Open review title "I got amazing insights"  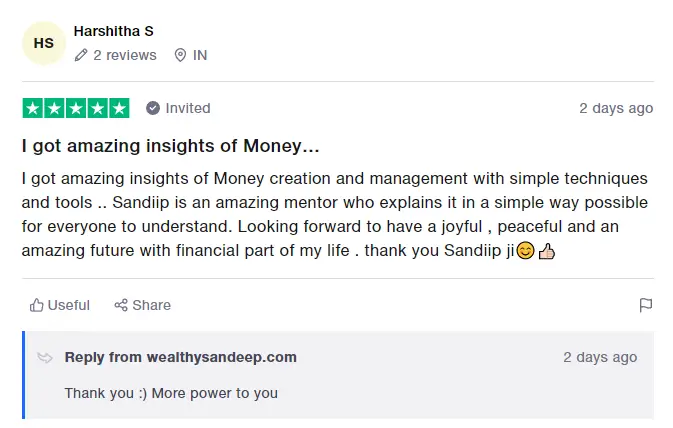coord(171,146)
